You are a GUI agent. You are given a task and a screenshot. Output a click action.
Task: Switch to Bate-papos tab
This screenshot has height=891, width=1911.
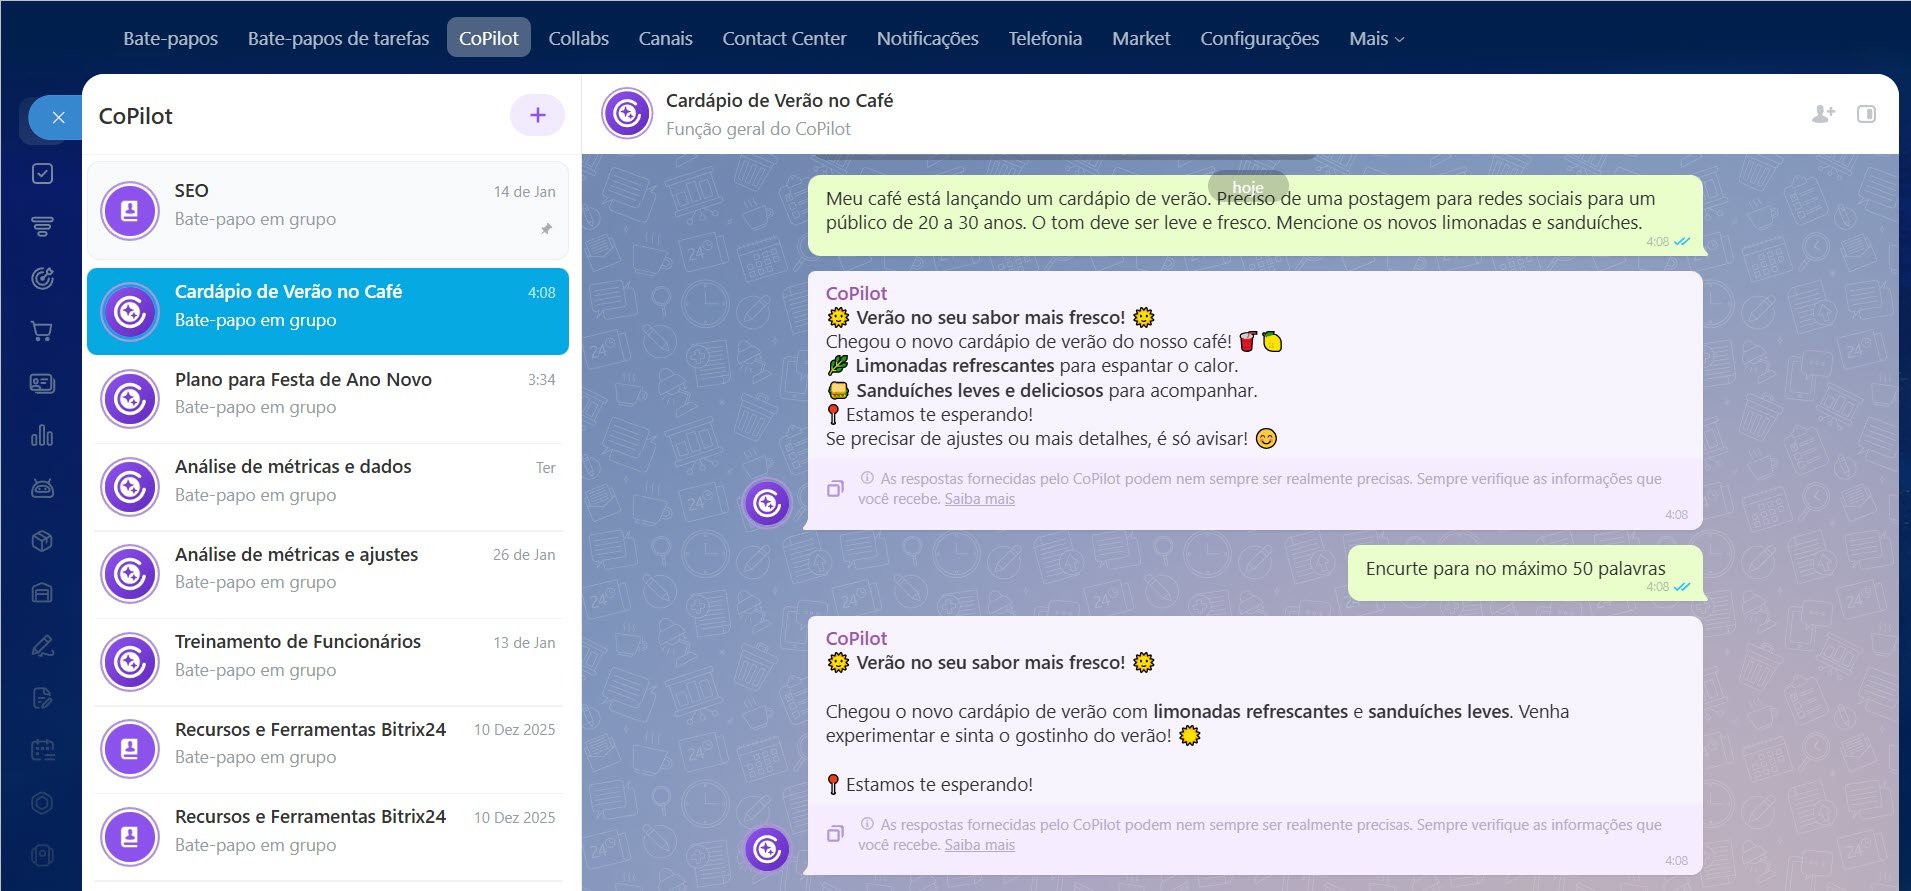point(170,38)
